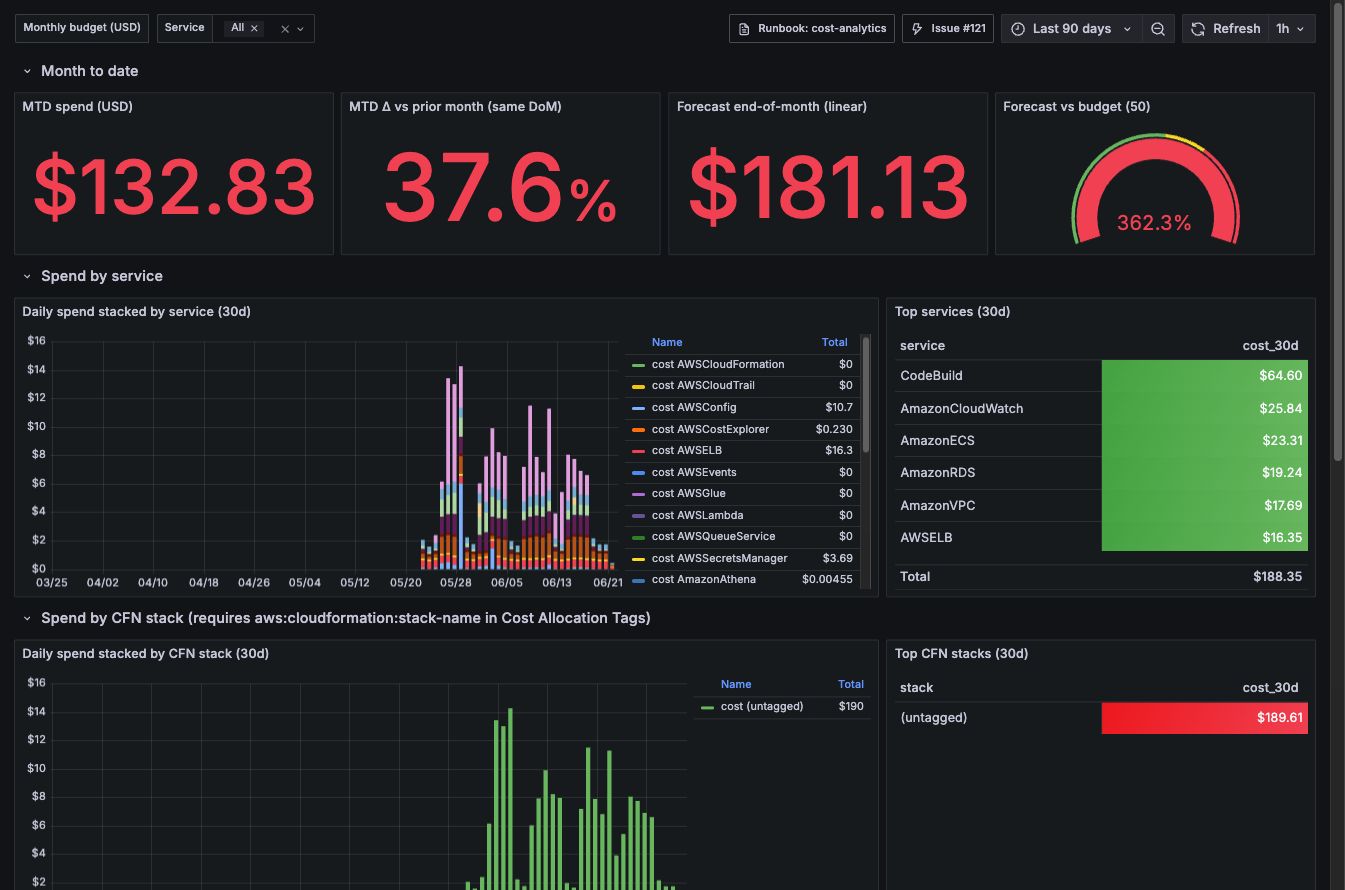Sort CFN stack legend by Total header

tap(851, 684)
